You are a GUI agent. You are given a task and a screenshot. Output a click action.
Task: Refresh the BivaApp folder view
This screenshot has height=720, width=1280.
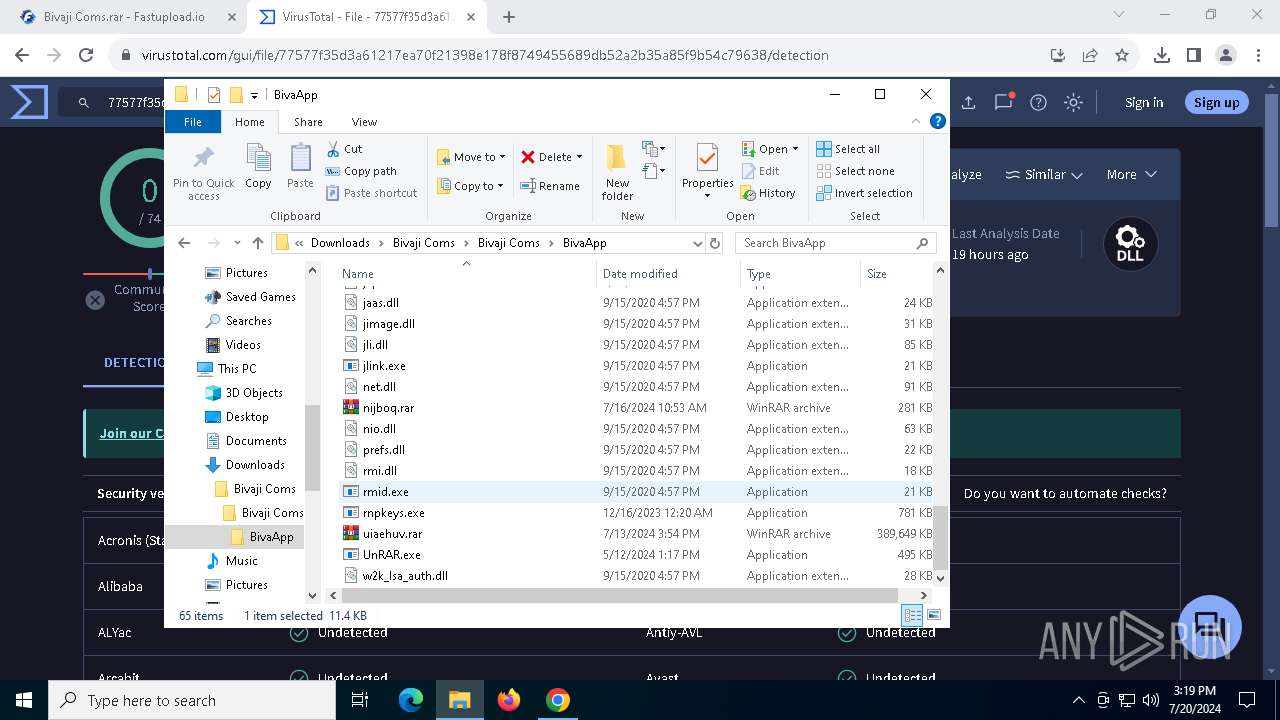[x=715, y=243]
